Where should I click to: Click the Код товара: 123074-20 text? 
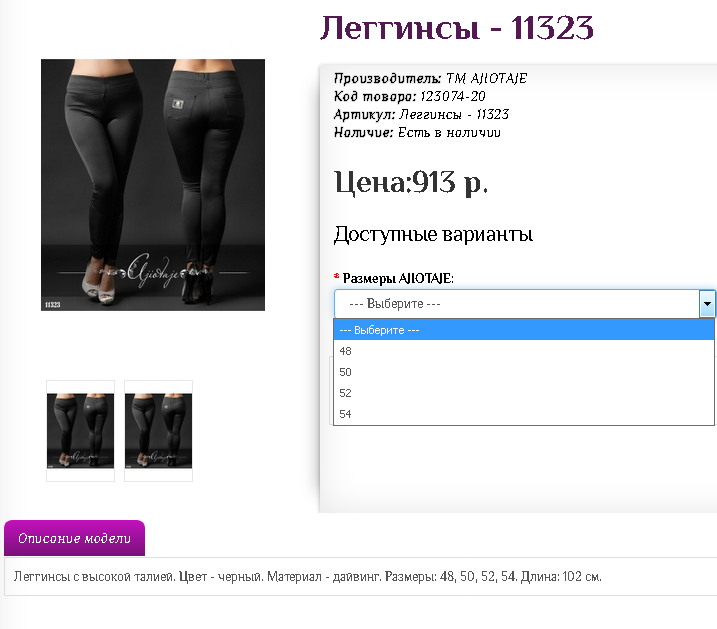[x=409, y=96]
